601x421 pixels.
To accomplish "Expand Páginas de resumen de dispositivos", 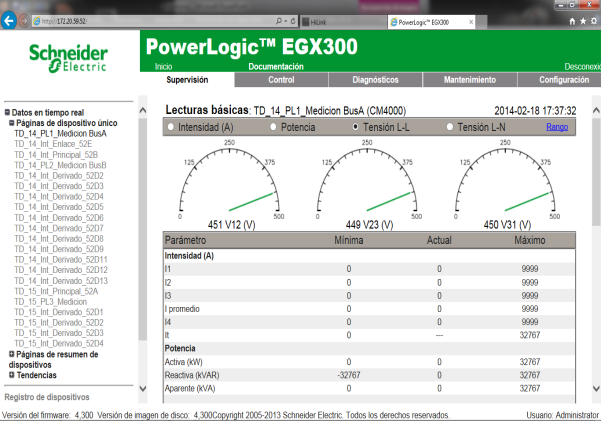I will coord(12,354).
